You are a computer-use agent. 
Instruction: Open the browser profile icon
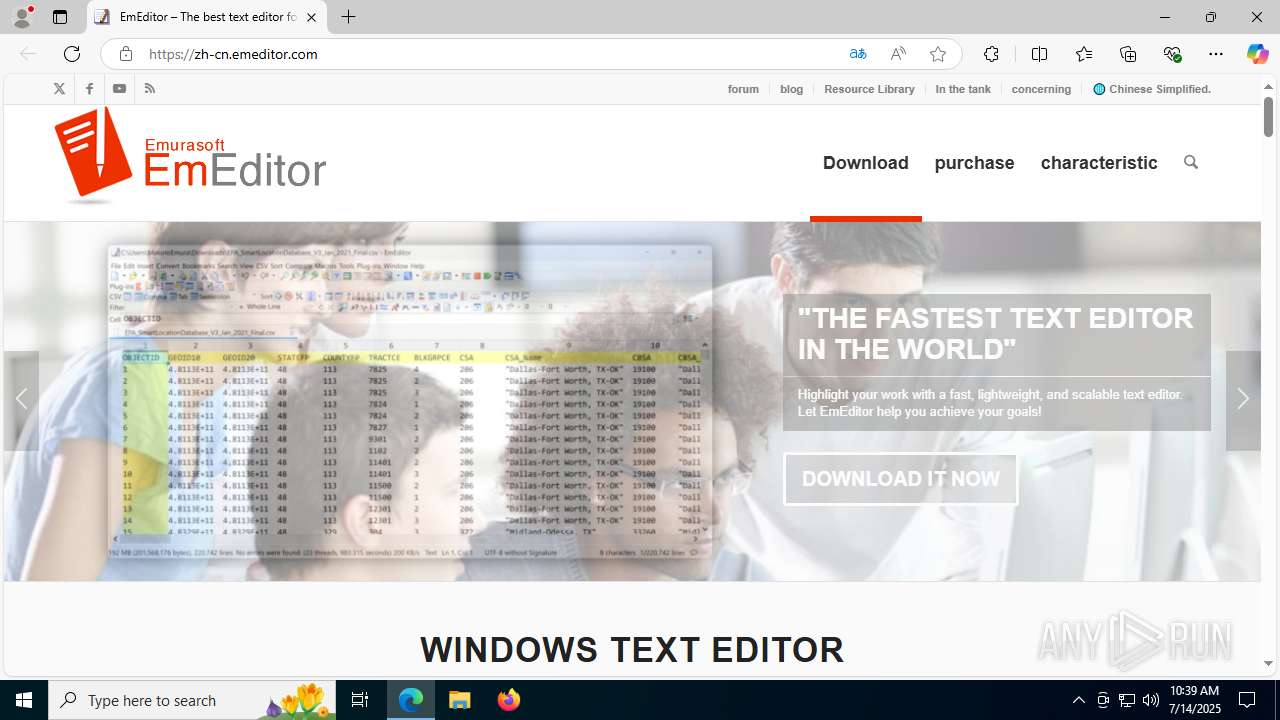tap(22, 17)
